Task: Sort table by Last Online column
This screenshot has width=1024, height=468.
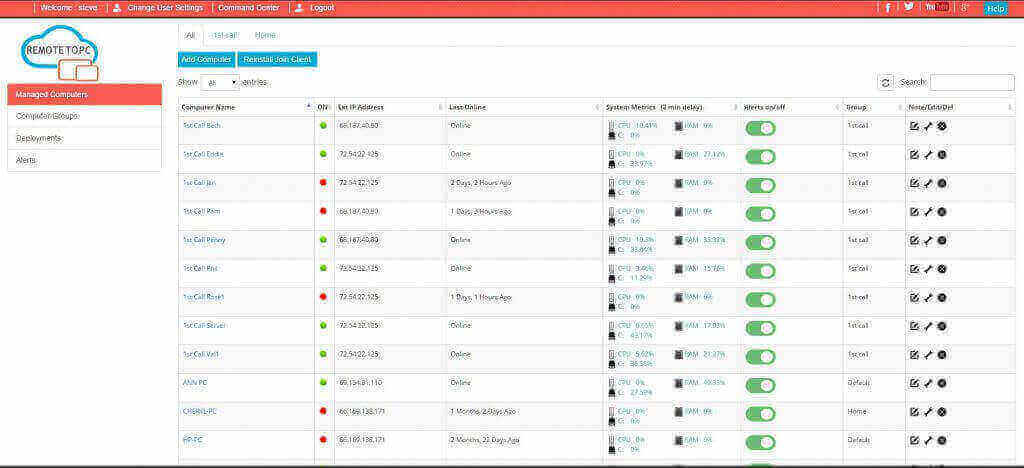Action: click(522, 107)
